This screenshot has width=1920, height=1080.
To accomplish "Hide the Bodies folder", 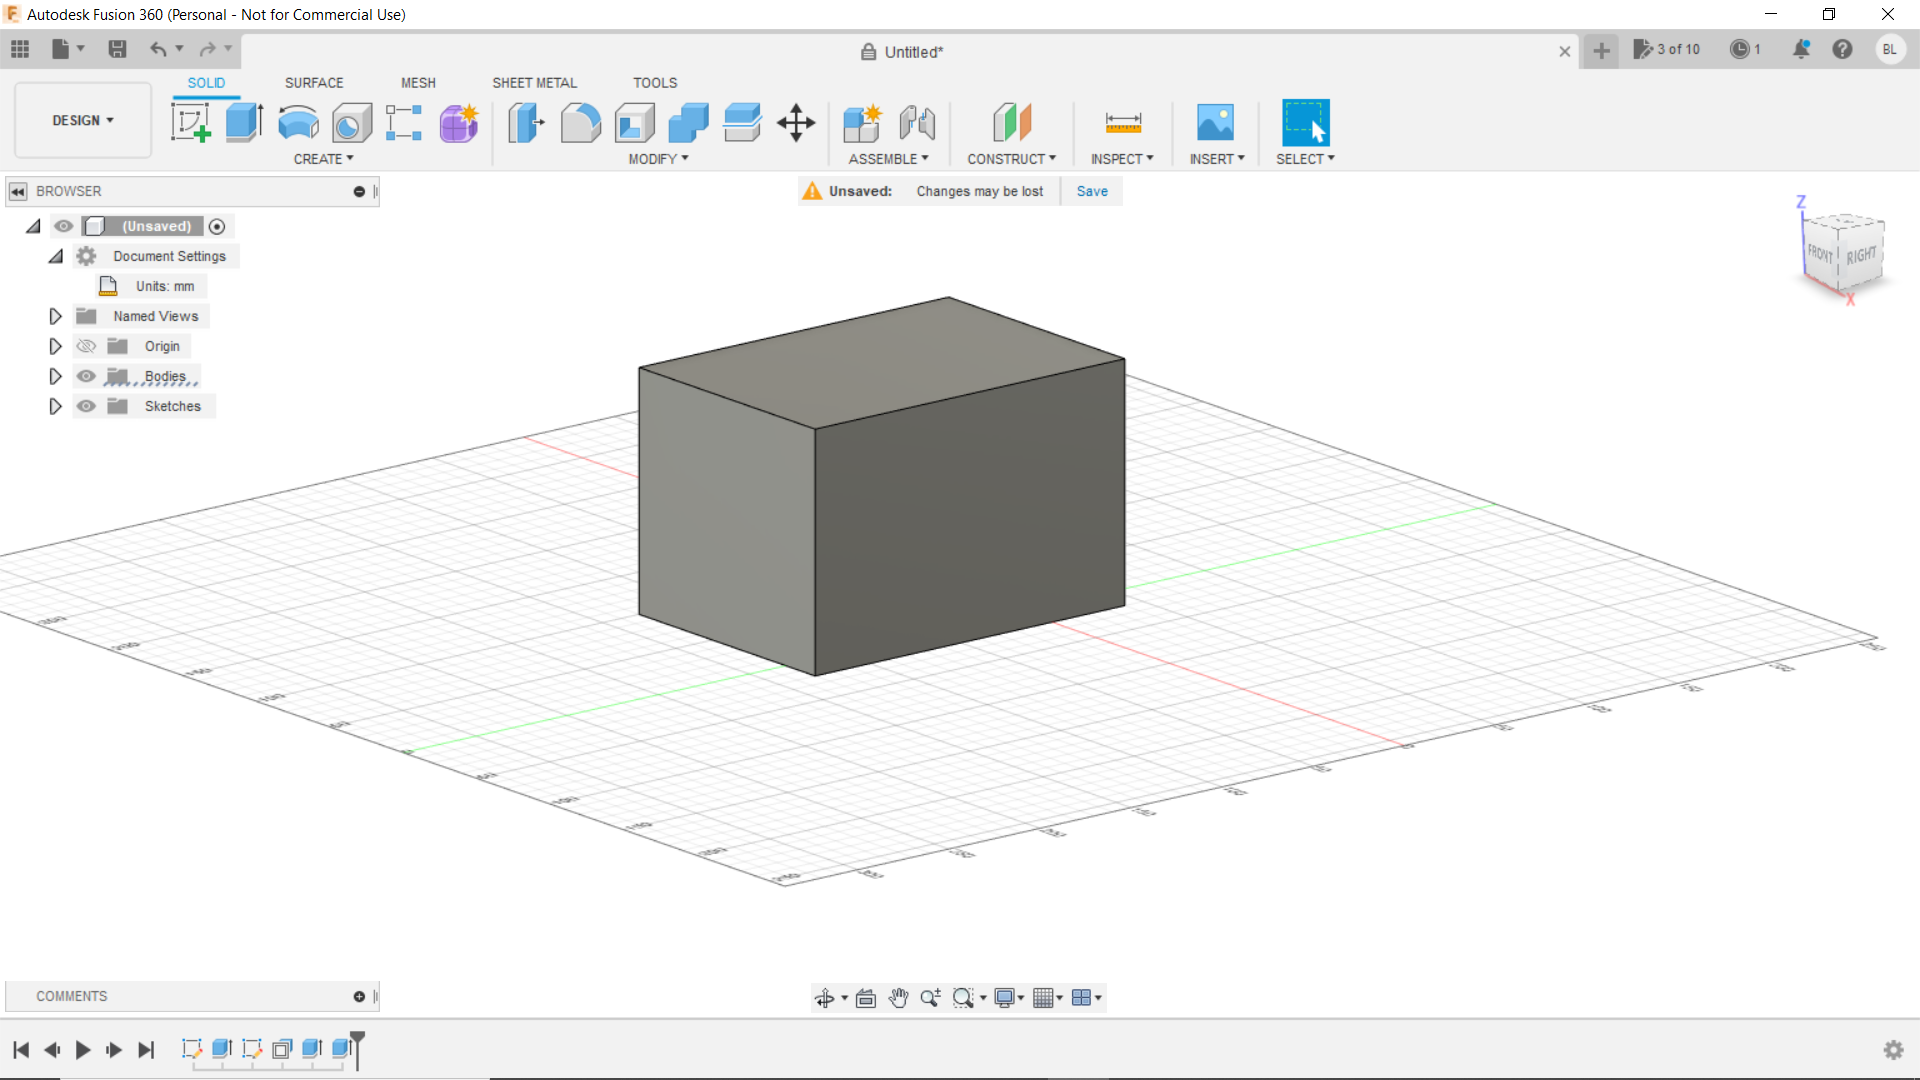I will [86, 376].
